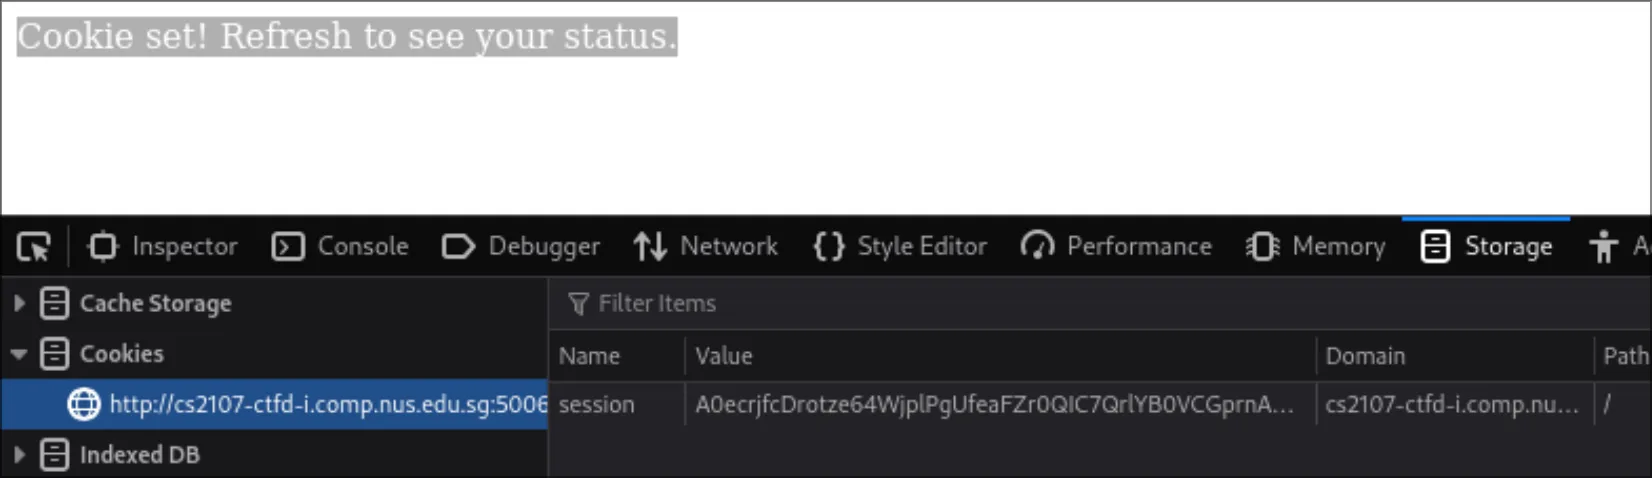Open the Memory tab
1652x478 pixels.
click(x=1316, y=246)
